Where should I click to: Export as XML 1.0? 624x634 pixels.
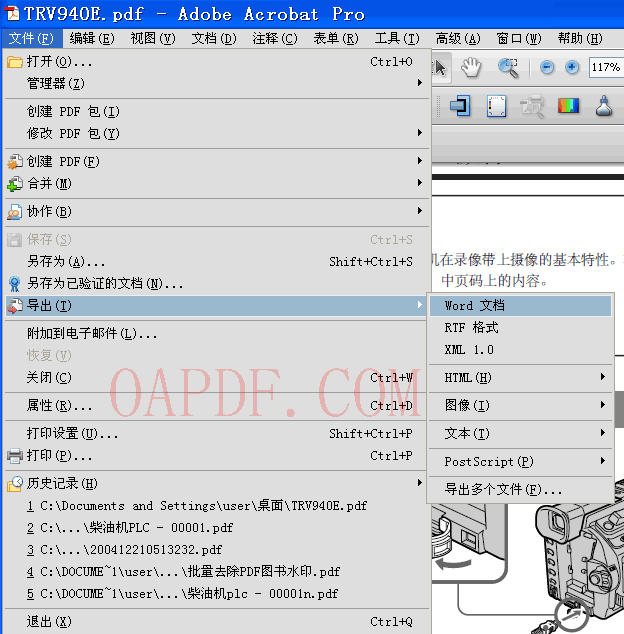click(x=520, y=350)
